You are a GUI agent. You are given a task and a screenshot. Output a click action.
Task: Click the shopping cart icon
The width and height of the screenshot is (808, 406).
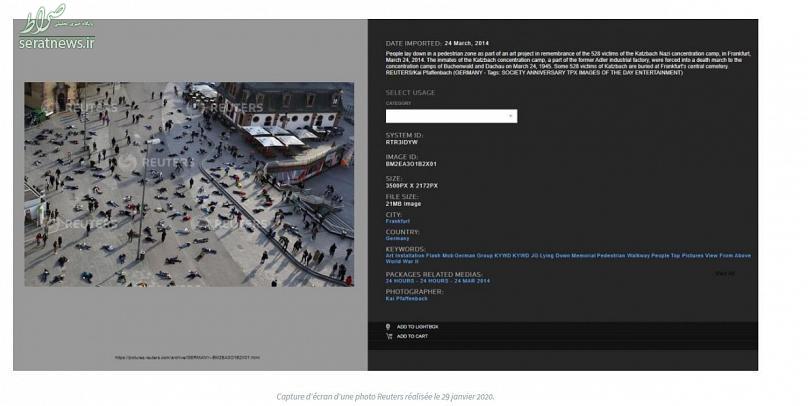coord(389,336)
